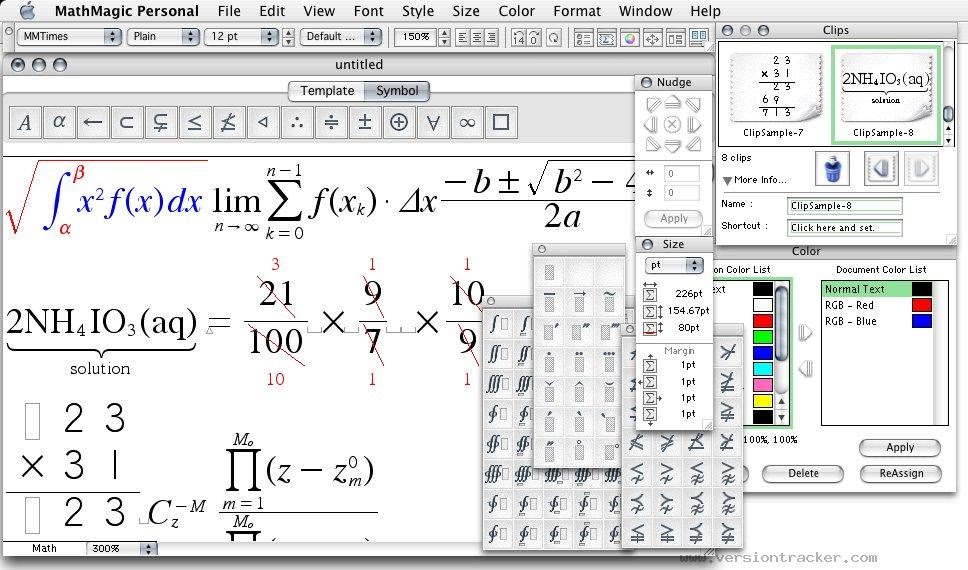The width and height of the screenshot is (968, 570).
Task: Open the 12 pt size dropdown
Action: pos(242,36)
